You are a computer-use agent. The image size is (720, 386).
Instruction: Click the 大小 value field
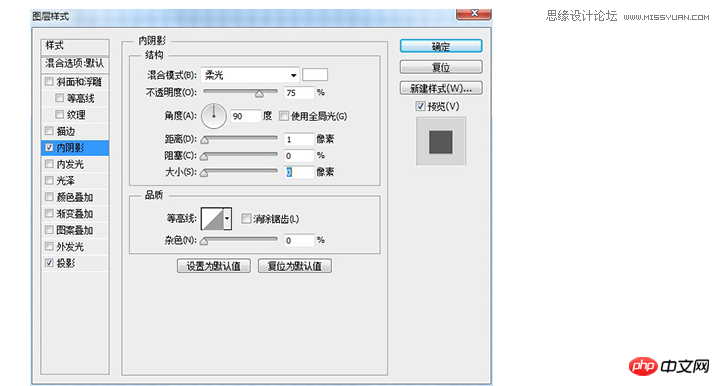pos(299,172)
